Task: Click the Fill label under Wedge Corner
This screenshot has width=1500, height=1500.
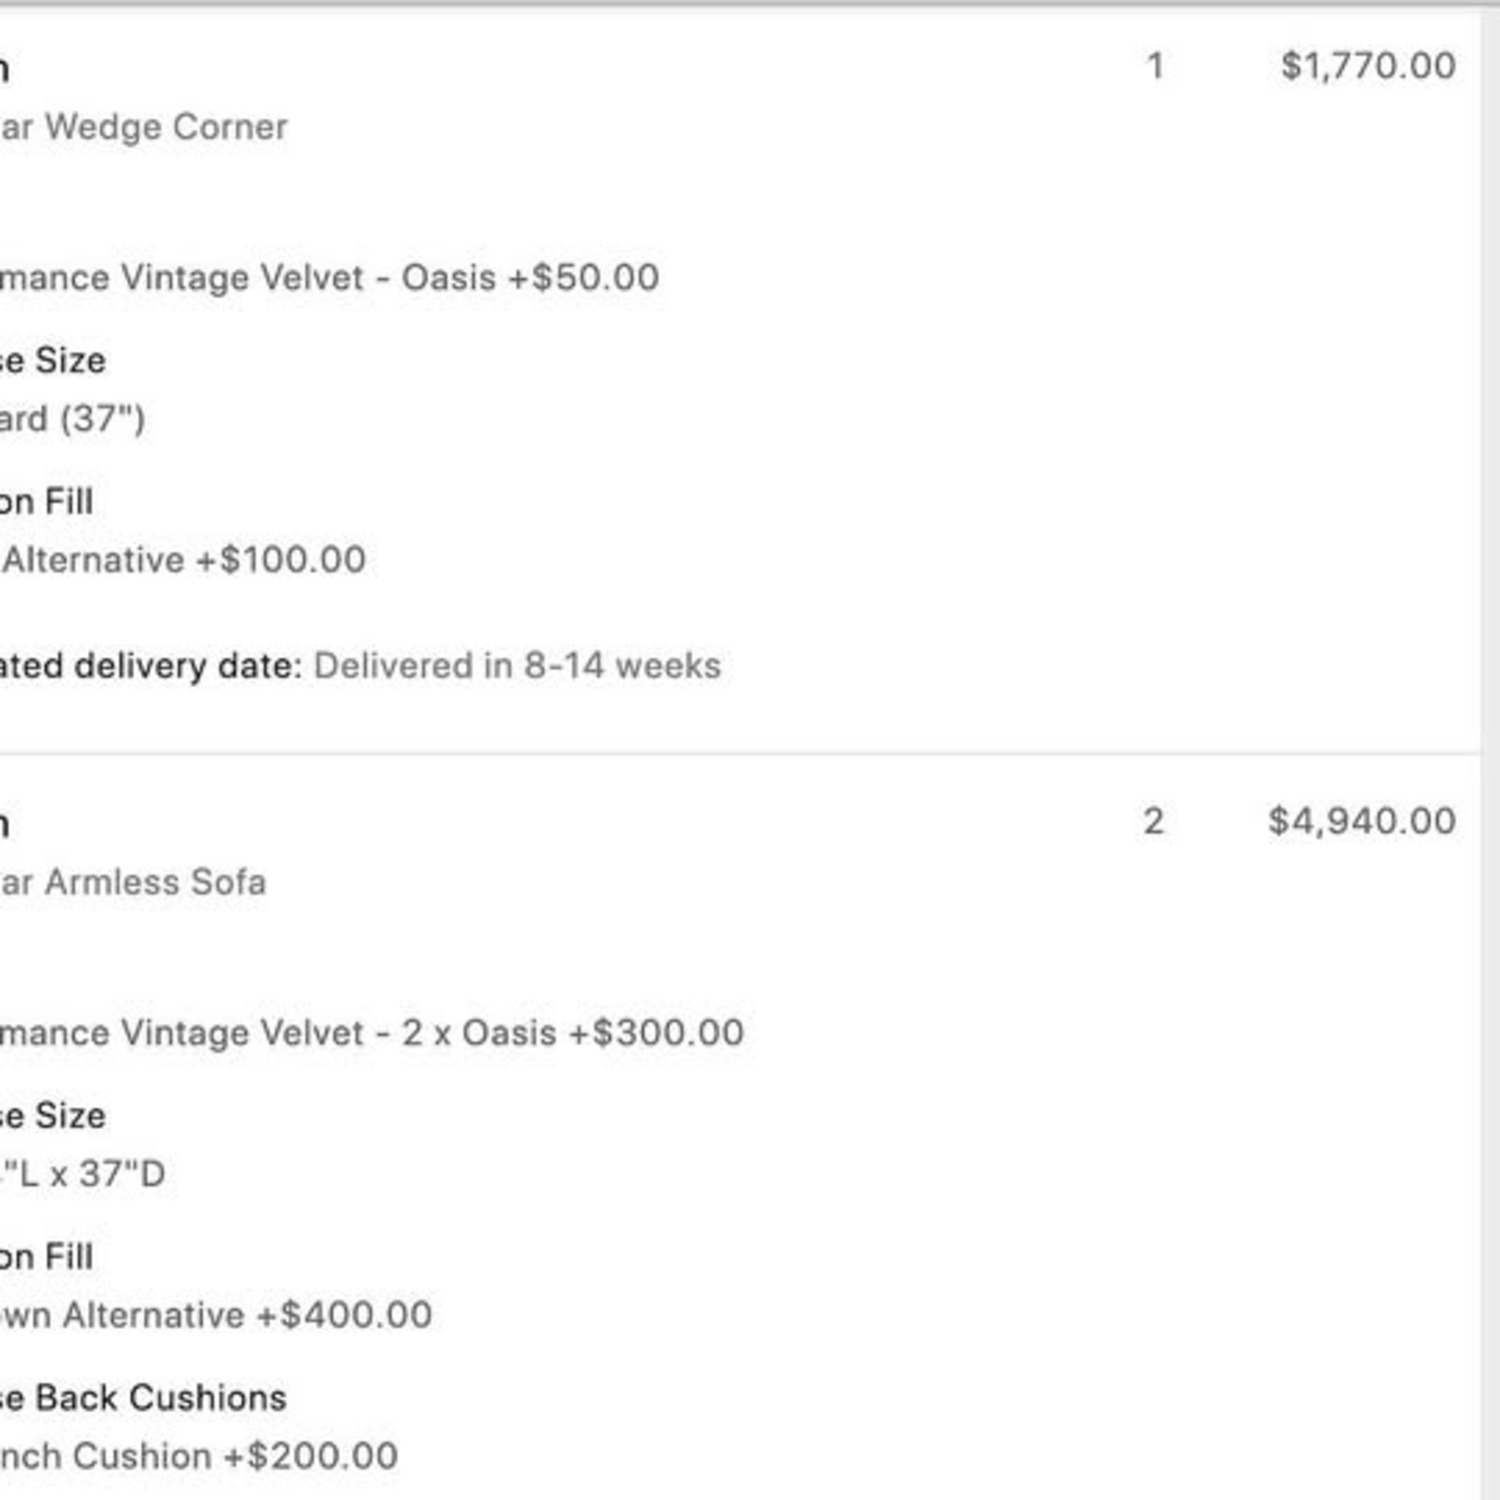Action: point(68,501)
